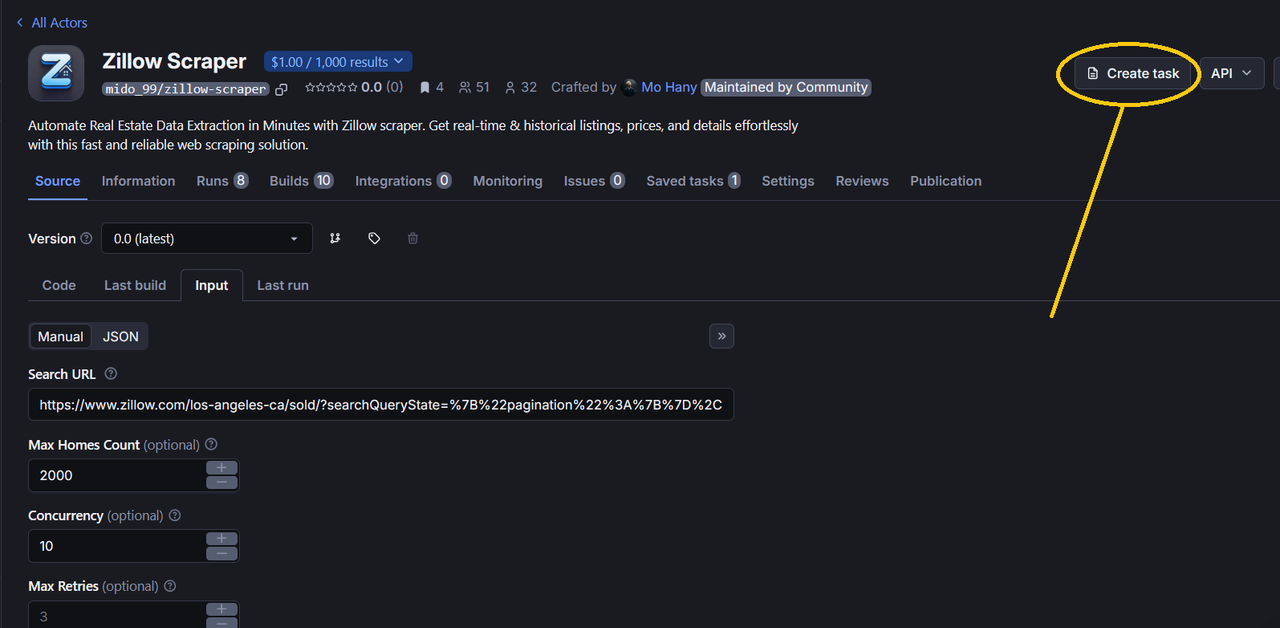
Task: Select the Code sub-tab
Action: pyautogui.click(x=59, y=285)
